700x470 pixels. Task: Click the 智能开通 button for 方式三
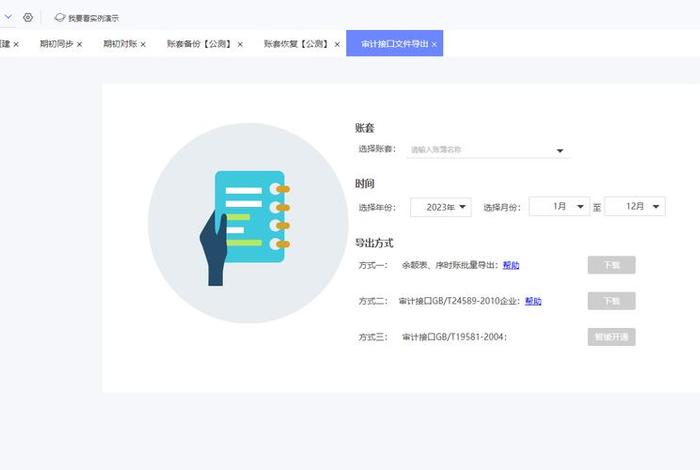pyautogui.click(x=611, y=337)
